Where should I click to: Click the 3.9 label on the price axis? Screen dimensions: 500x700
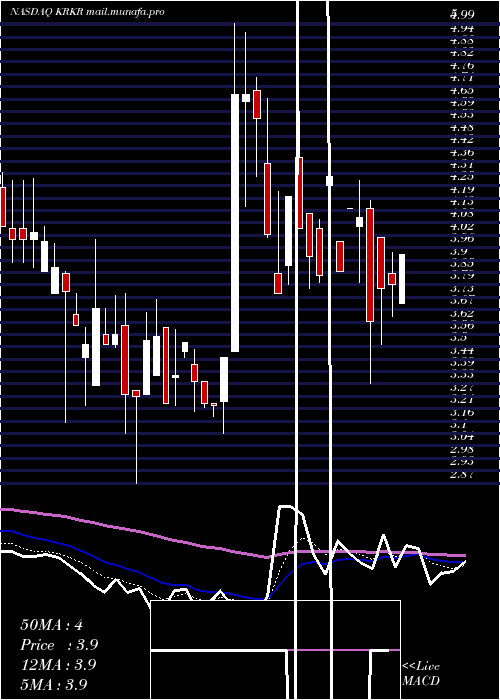pos(459,251)
